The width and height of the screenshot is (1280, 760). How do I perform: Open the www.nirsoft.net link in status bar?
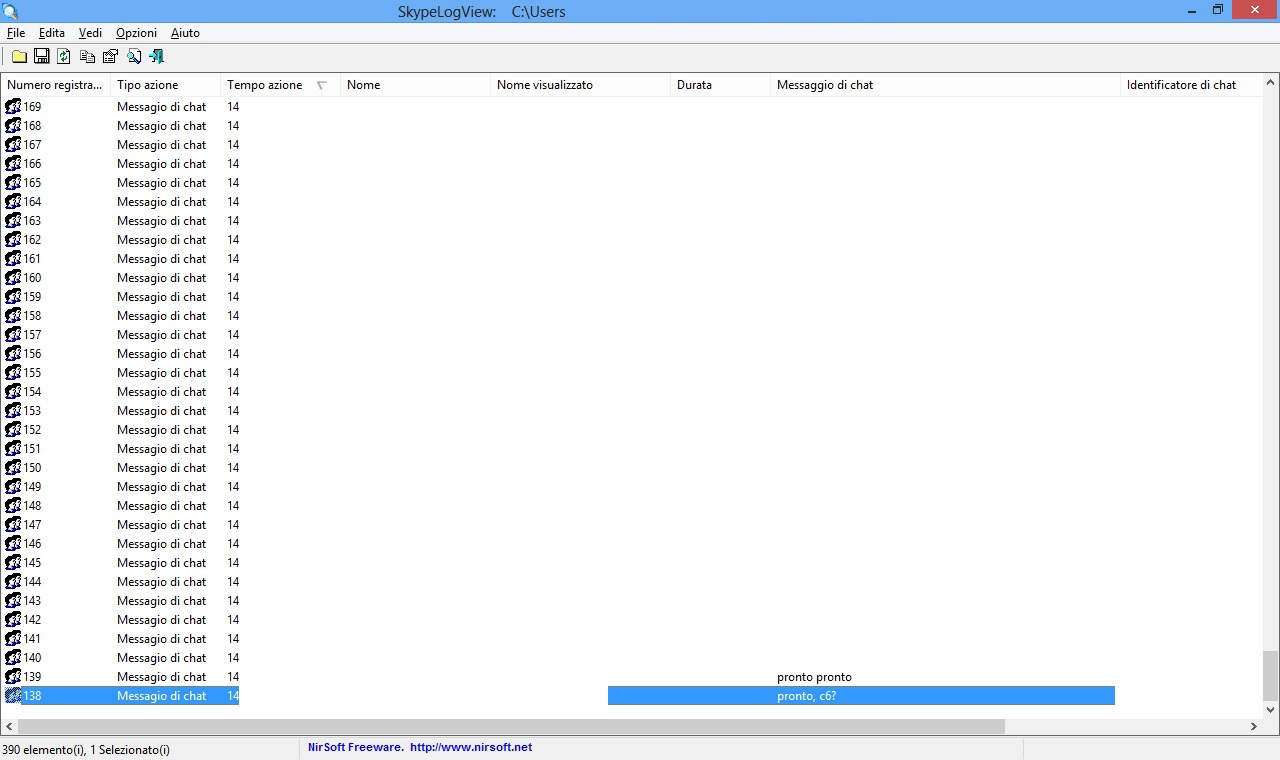point(470,747)
